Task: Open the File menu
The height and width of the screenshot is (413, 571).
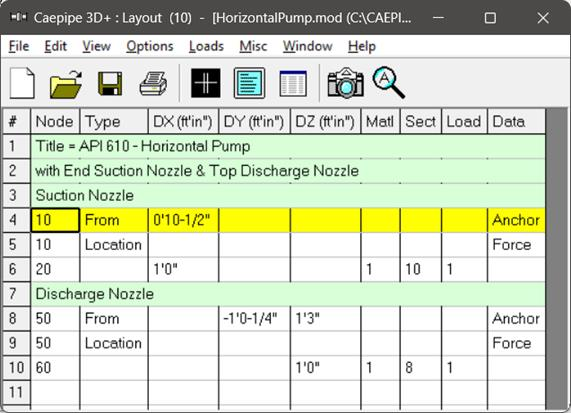Action: coord(19,46)
